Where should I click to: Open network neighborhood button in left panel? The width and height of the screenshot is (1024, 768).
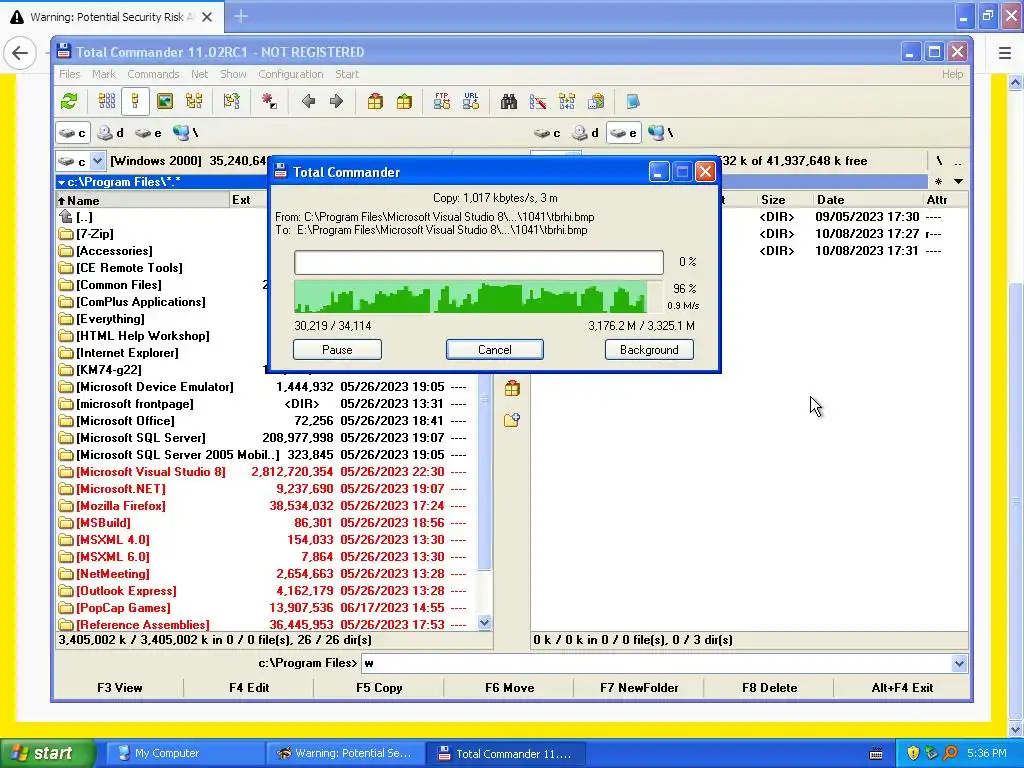click(x=185, y=133)
